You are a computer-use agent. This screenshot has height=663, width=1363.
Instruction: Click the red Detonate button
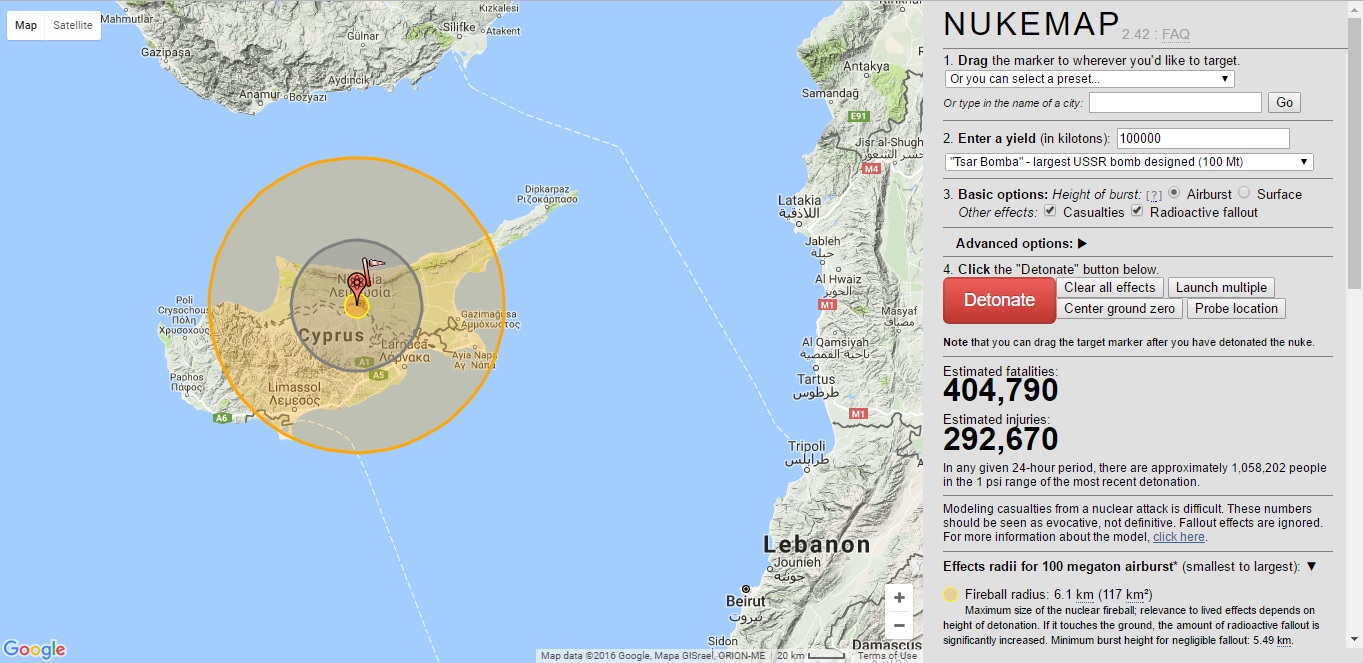tap(999, 300)
